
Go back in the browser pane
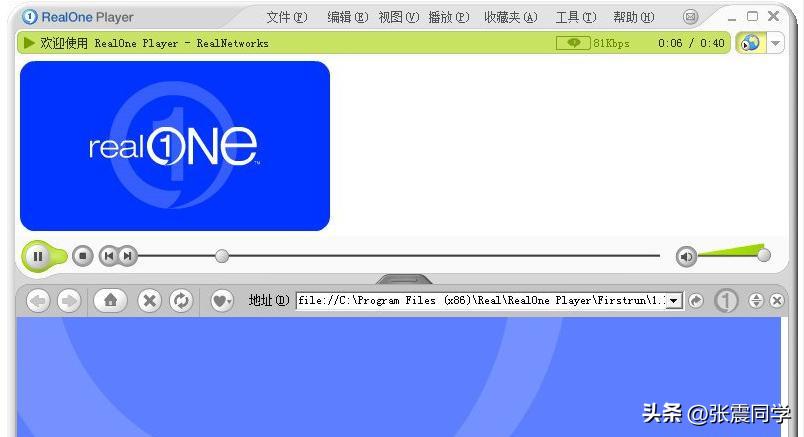click(38, 301)
